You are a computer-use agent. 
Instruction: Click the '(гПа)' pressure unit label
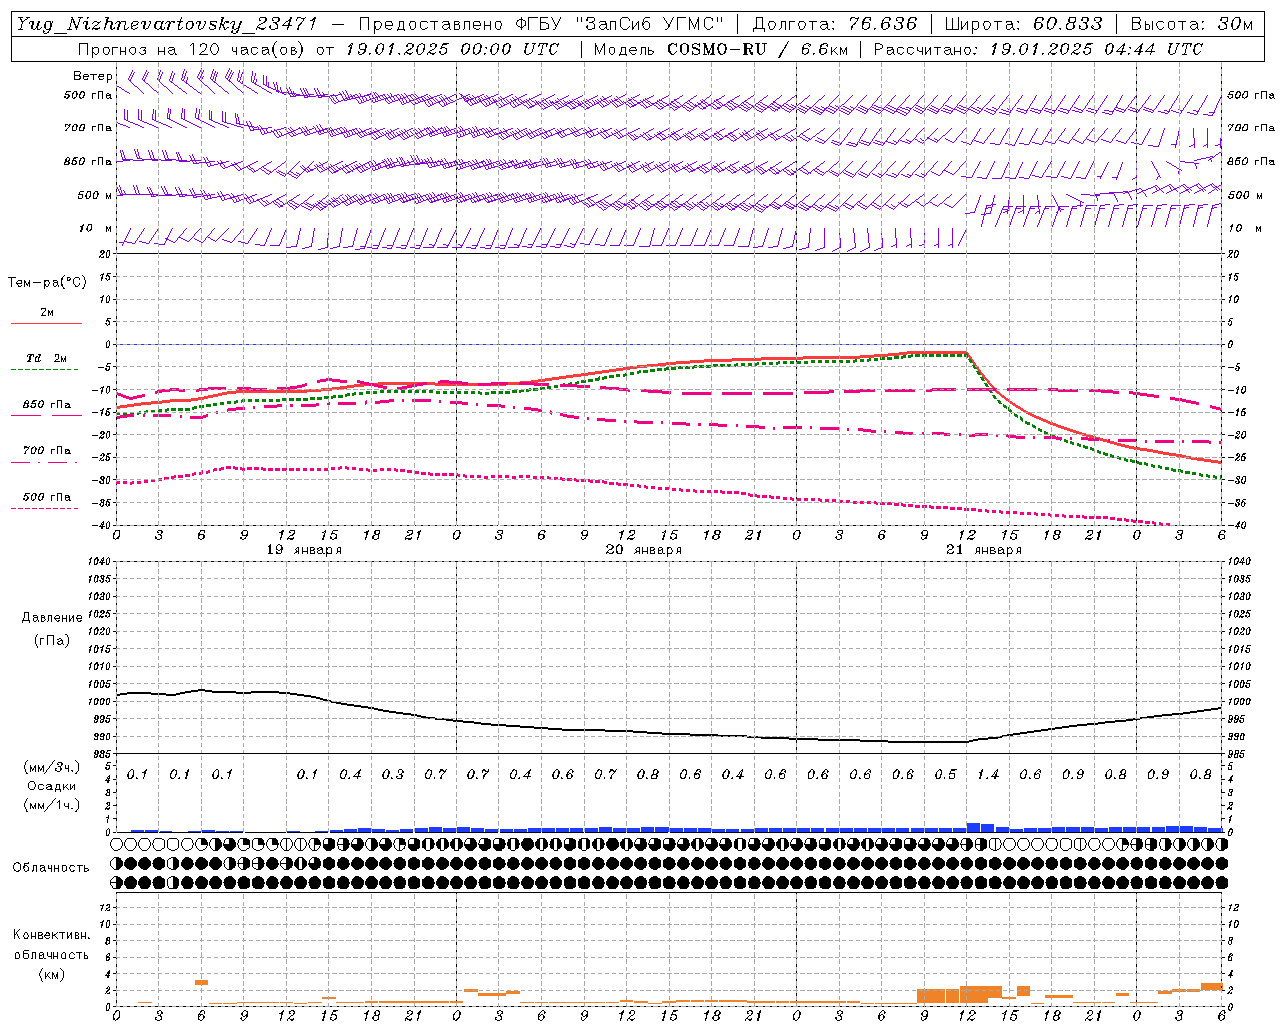[x=52, y=640]
